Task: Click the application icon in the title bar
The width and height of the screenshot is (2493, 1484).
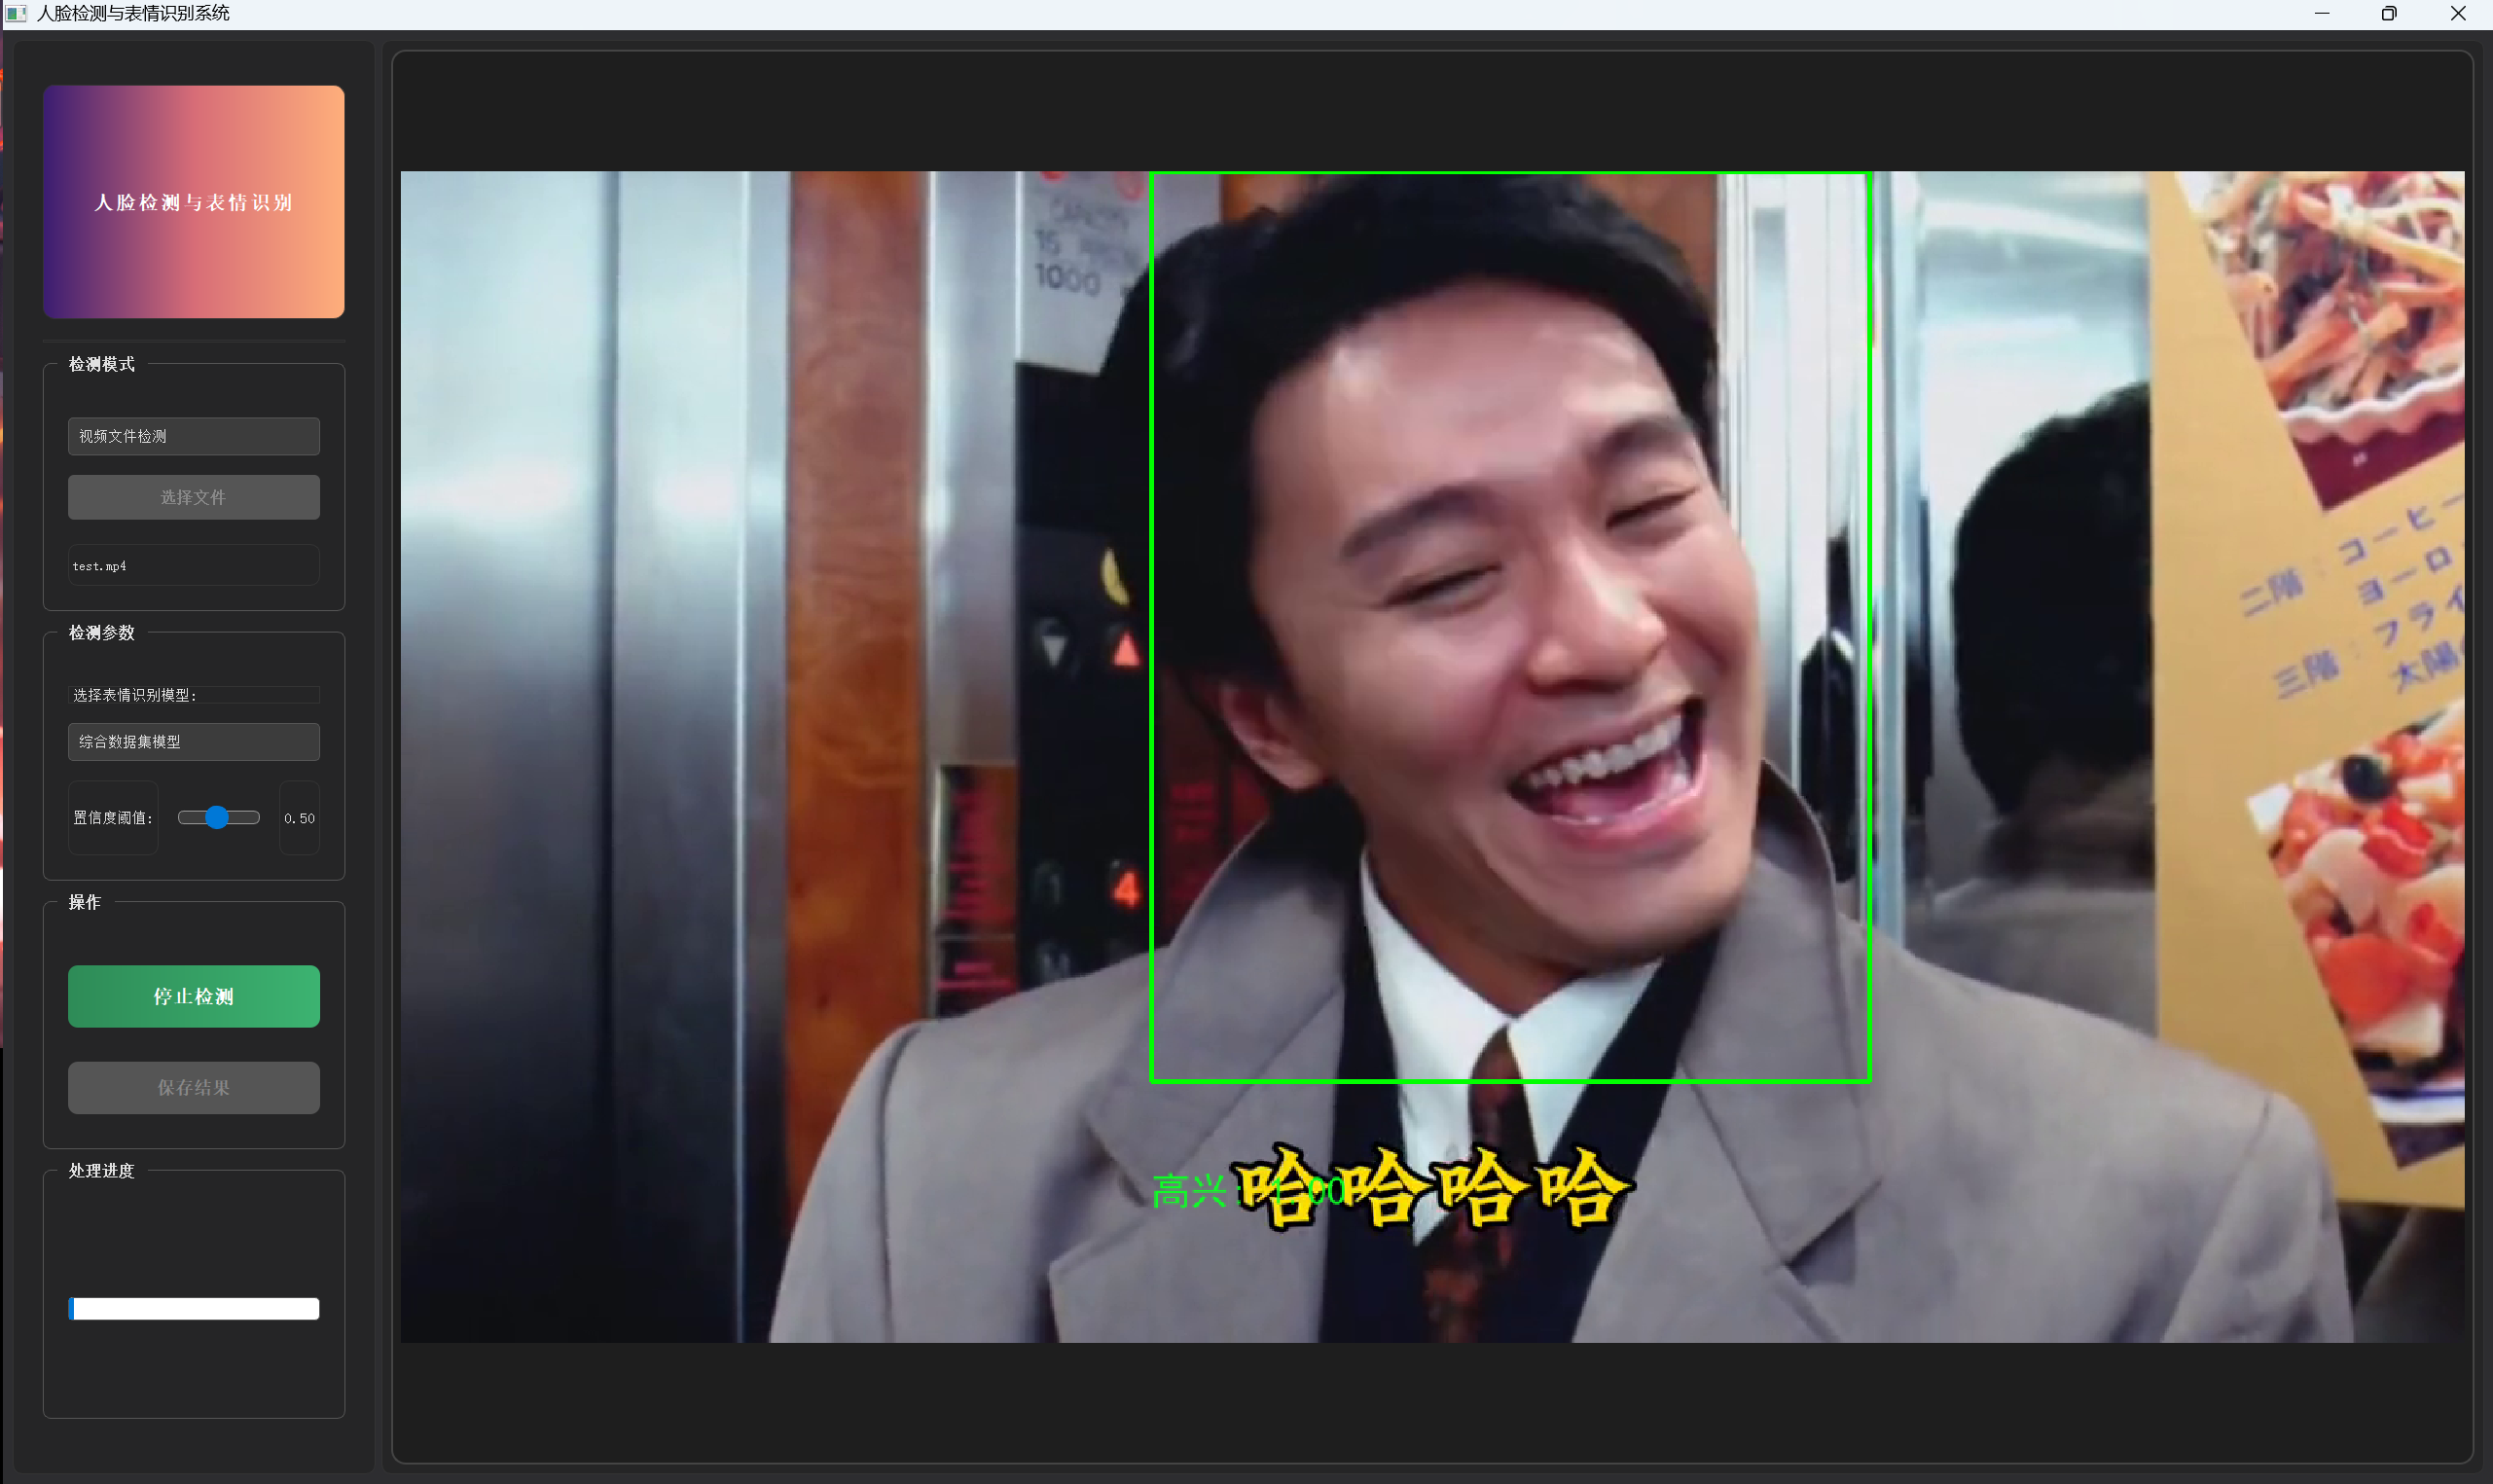Action: click(15, 13)
